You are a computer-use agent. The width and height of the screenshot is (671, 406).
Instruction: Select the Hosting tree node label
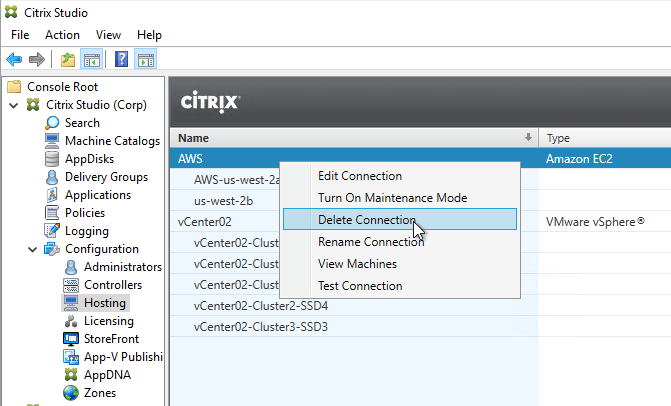(x=105, y=303)
